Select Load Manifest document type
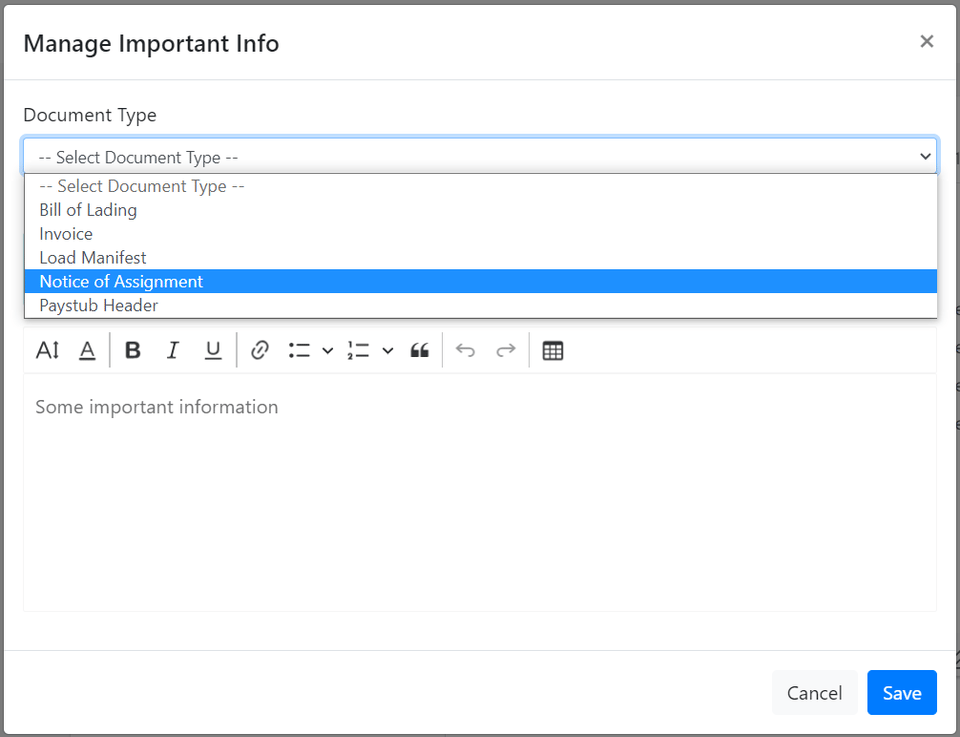Viewport: 960px width, 737px height. click(481, 258)
